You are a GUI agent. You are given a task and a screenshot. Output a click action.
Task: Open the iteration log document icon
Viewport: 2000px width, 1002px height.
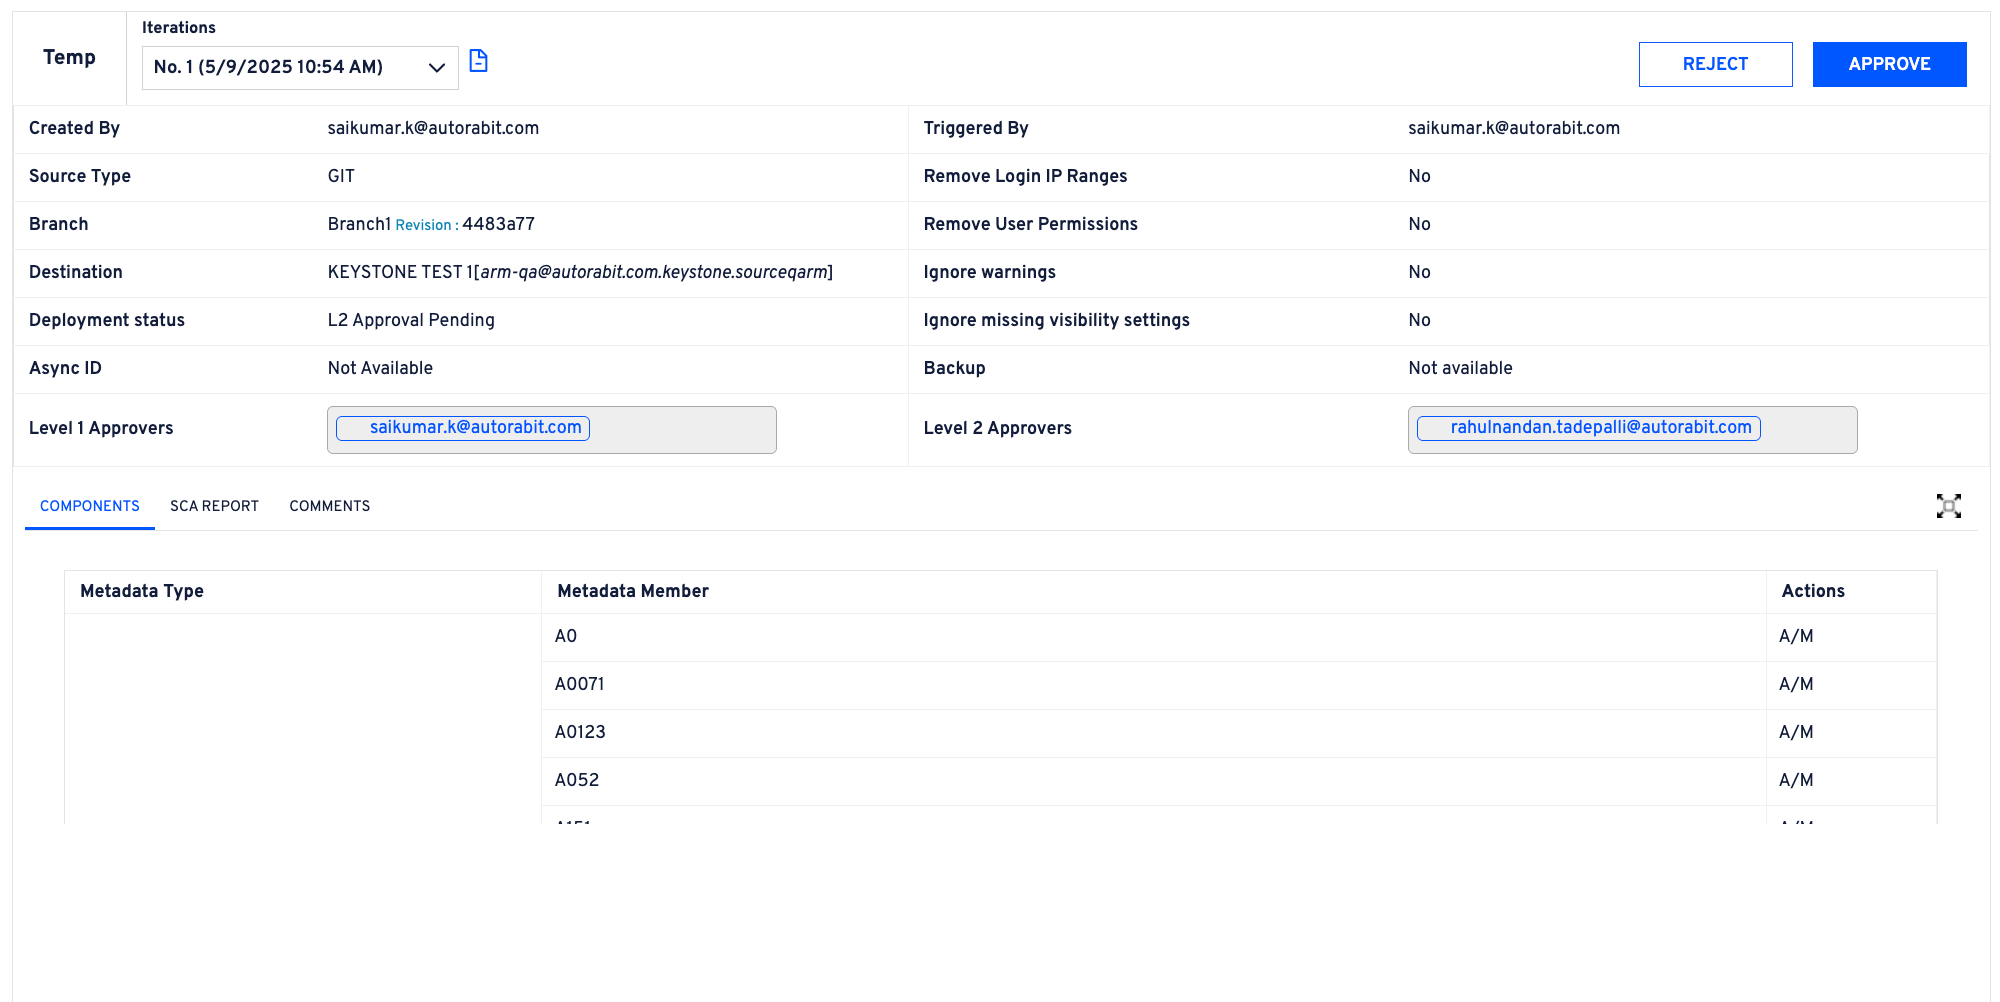(x=479, y=62)
